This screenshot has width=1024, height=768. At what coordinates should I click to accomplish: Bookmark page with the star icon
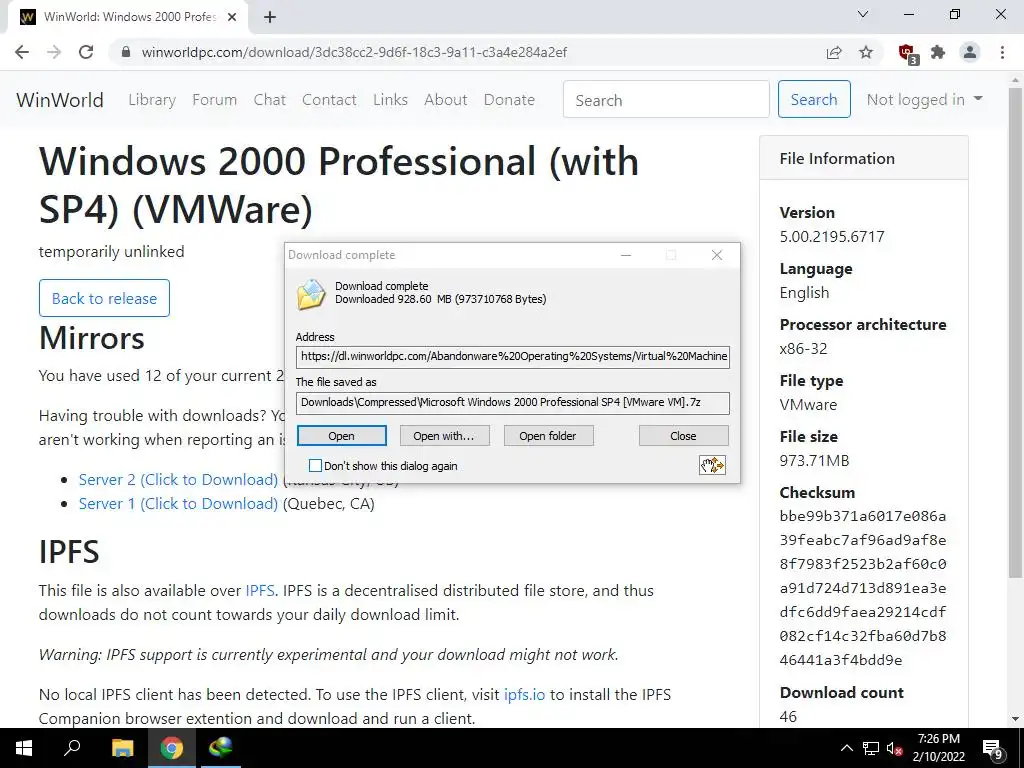pyautogui.click(x=866, y=52)
